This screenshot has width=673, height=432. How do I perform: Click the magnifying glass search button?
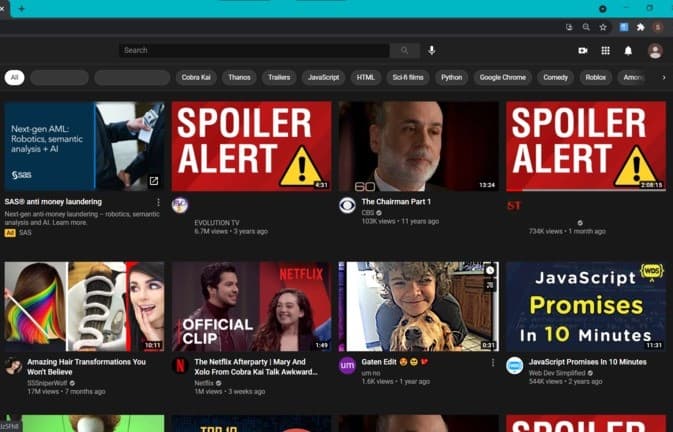click(x=404, y=50)
